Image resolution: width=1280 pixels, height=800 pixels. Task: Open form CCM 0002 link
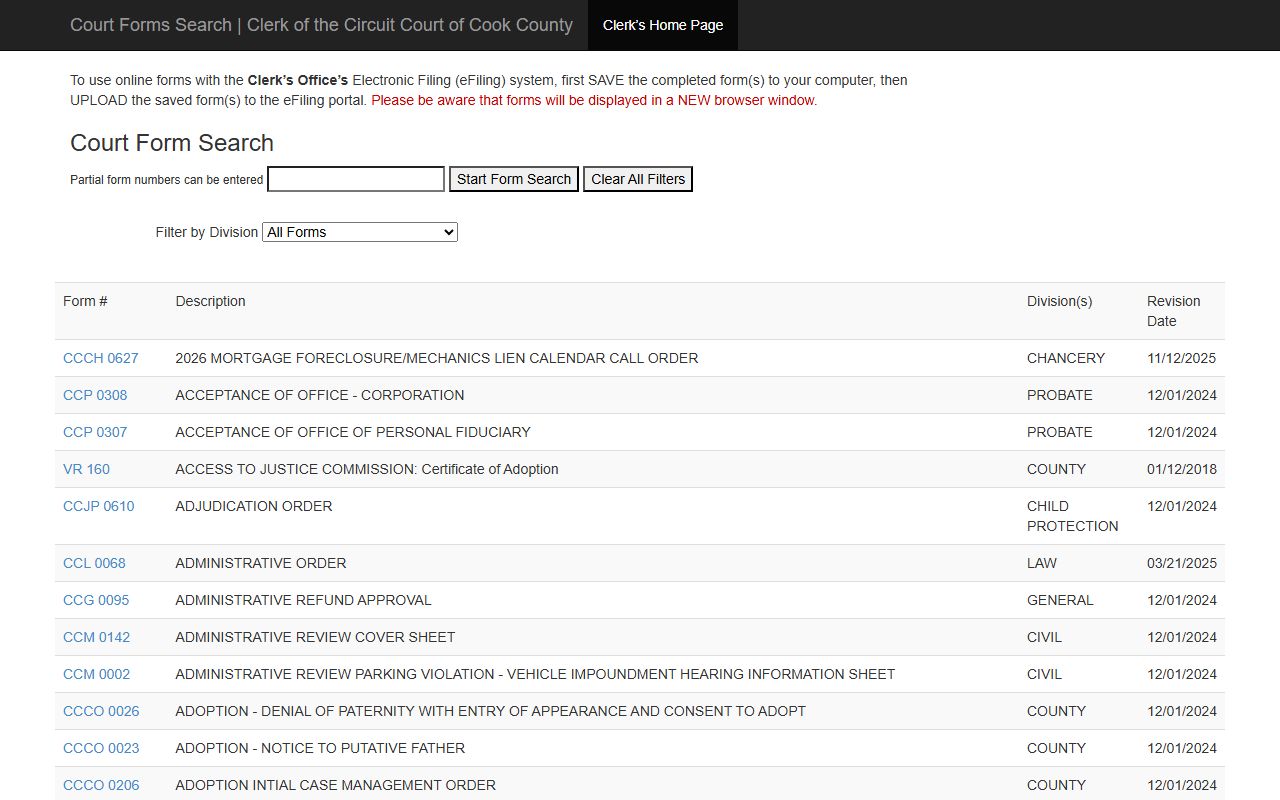[96, 674]
